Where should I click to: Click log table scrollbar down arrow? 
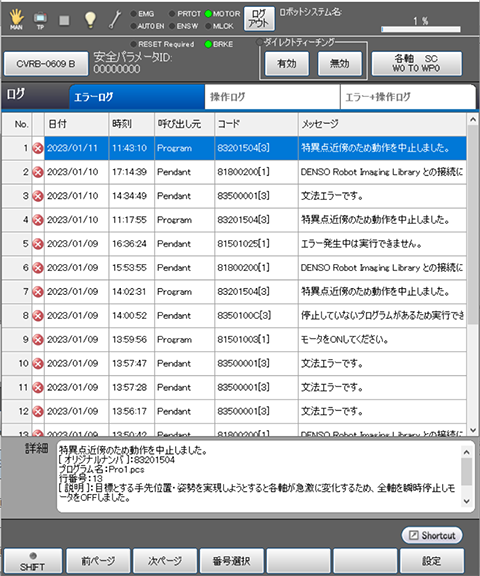click(x=473, y=429)
